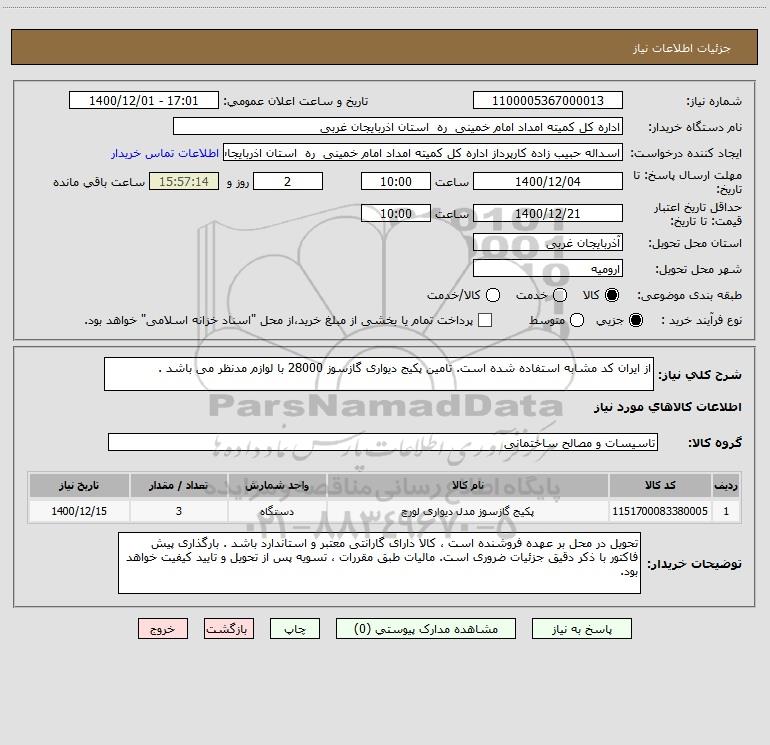Viewport: 770px width, 745px height.
Task: Click the نام کالا column header
Action: (468, 485)
